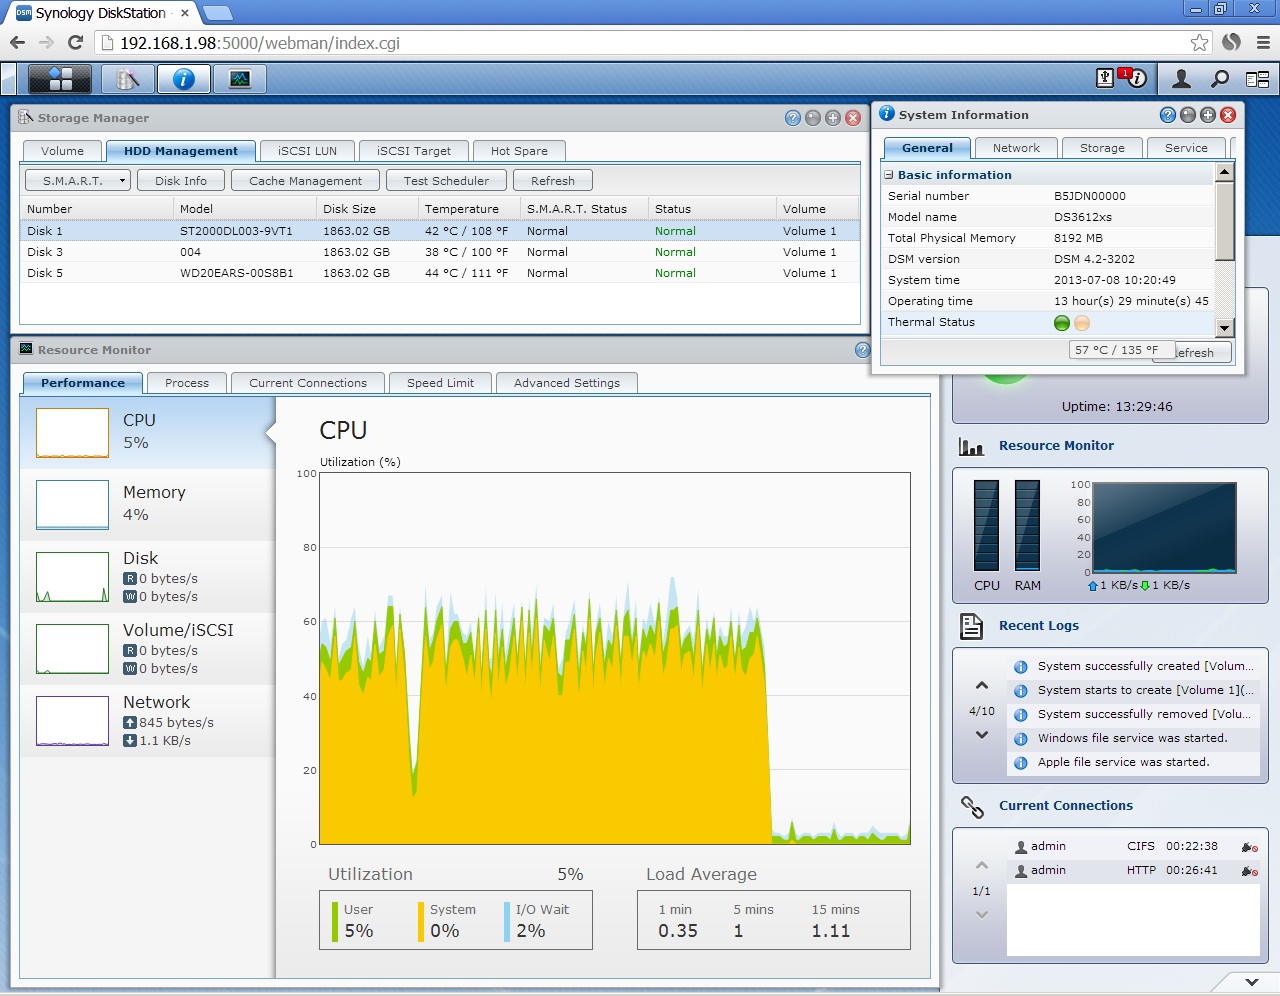The image size is (1280, 996).
Task: Open the Network tab in System Information
Action: pos(1016,147)
